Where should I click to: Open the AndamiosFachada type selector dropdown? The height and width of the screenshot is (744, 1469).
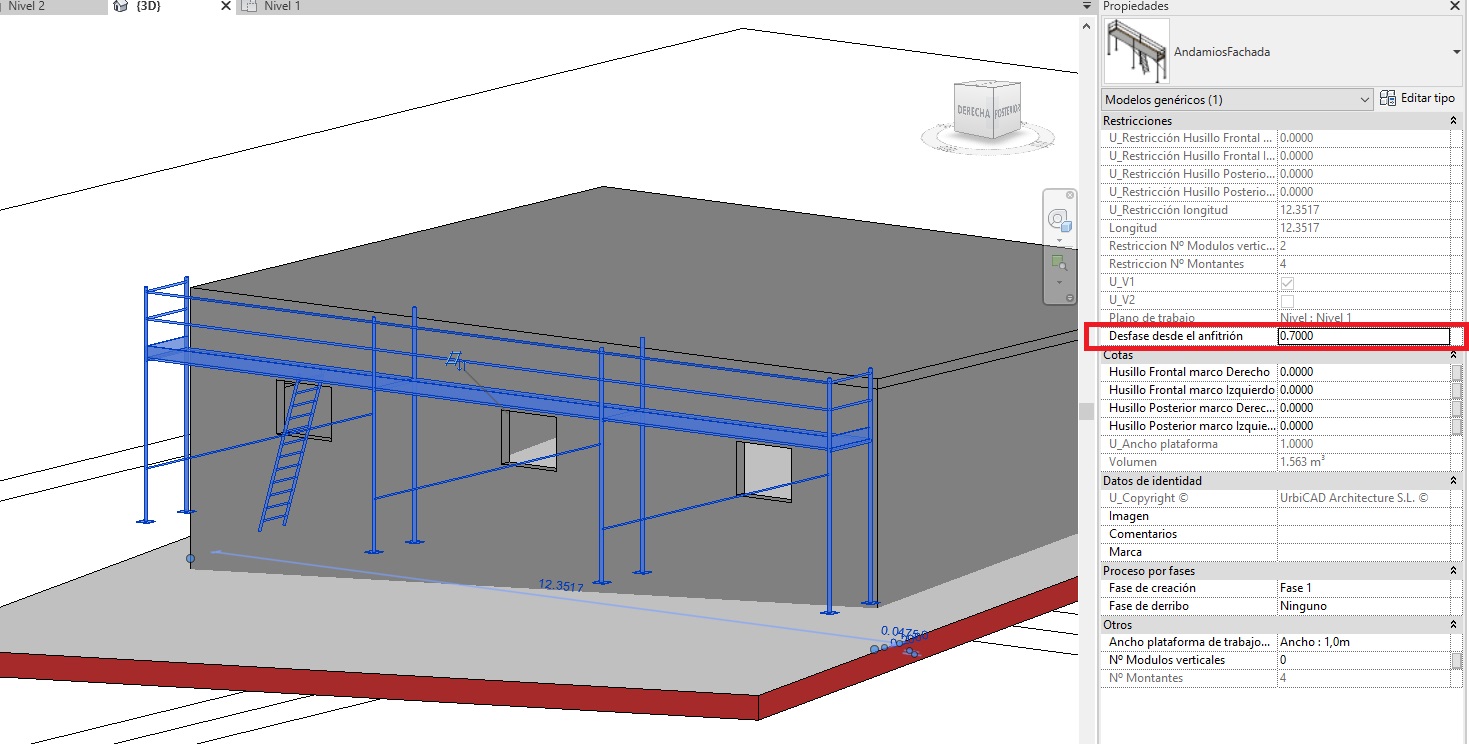click(1455, 52)
